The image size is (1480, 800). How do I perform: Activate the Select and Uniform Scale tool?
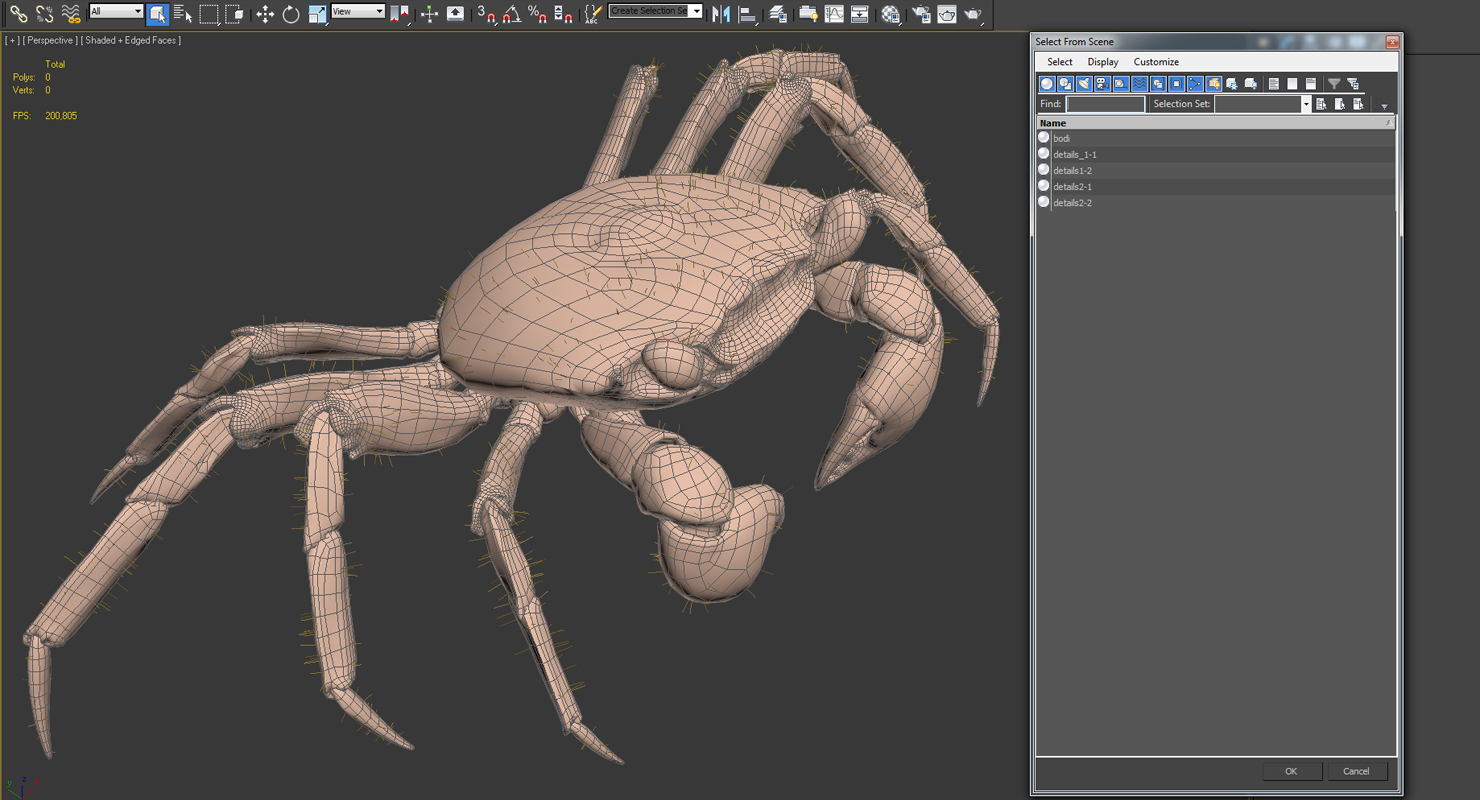317,14
